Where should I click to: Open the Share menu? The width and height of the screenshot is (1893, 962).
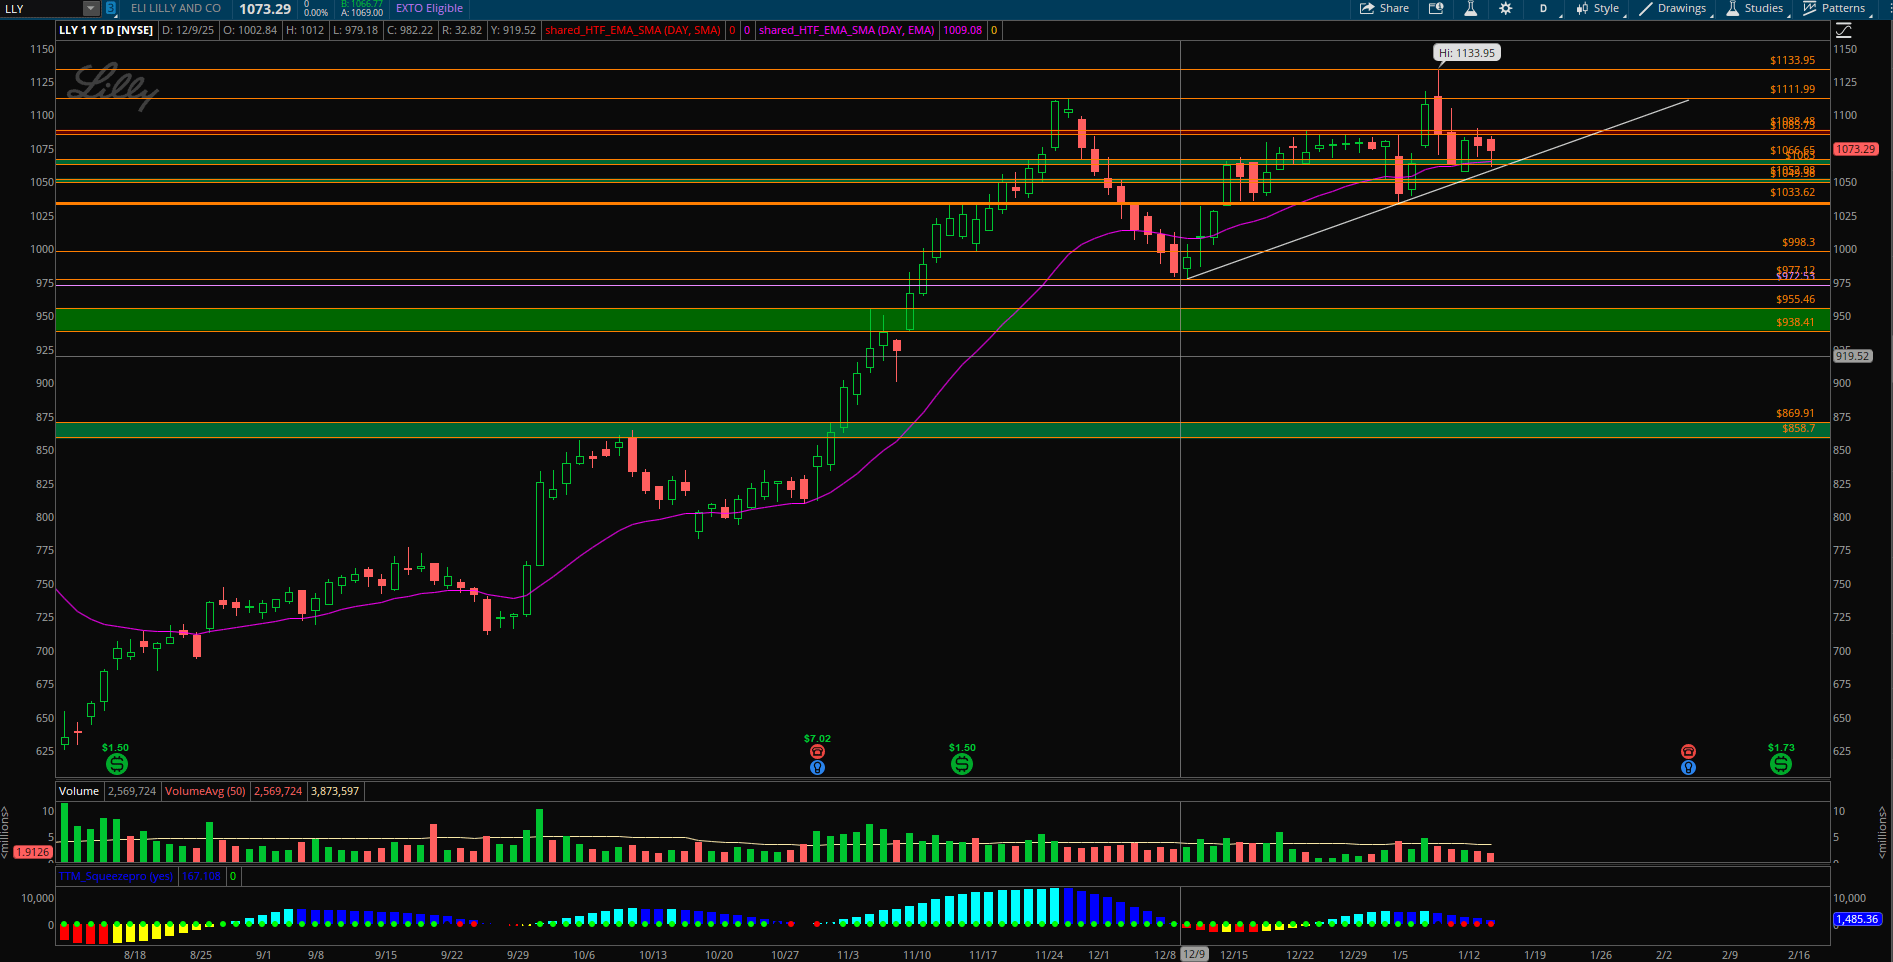pos(1384,8)
